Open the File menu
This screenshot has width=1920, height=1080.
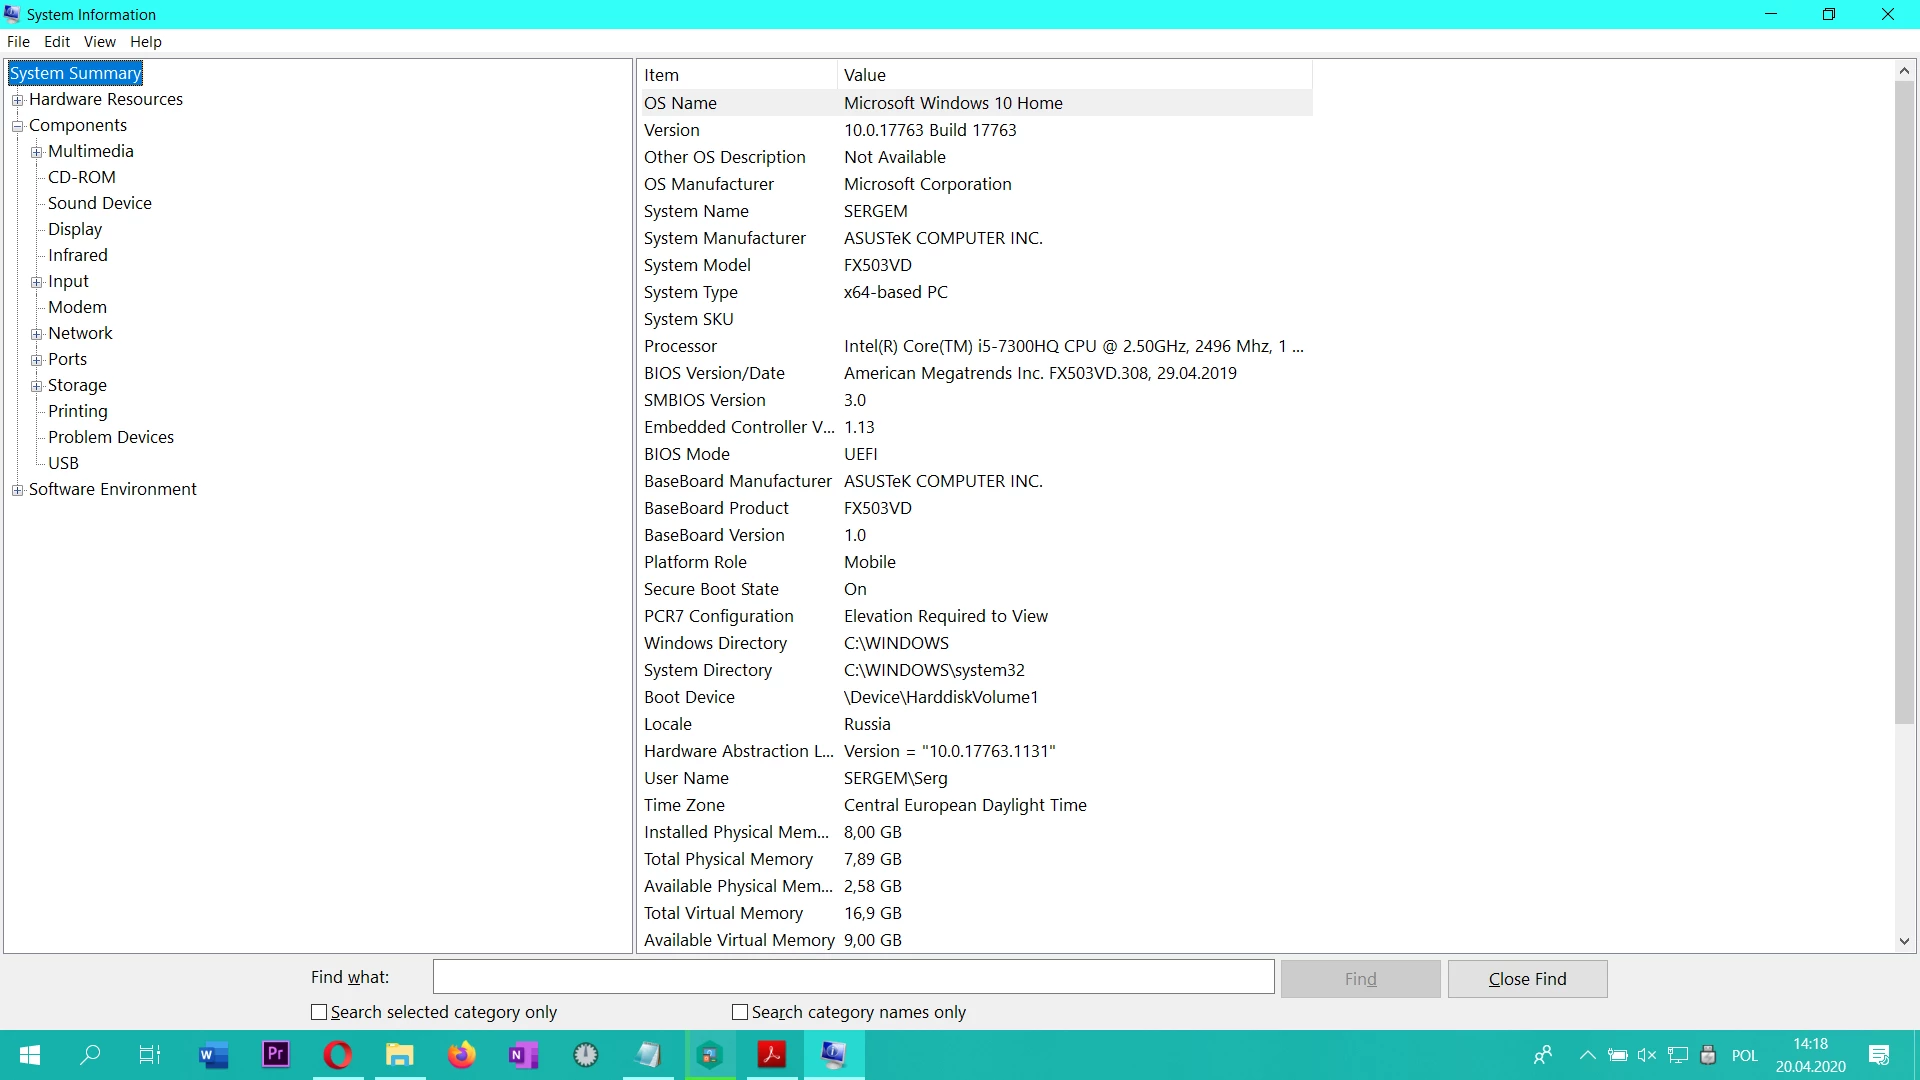(x=18, y=42)
